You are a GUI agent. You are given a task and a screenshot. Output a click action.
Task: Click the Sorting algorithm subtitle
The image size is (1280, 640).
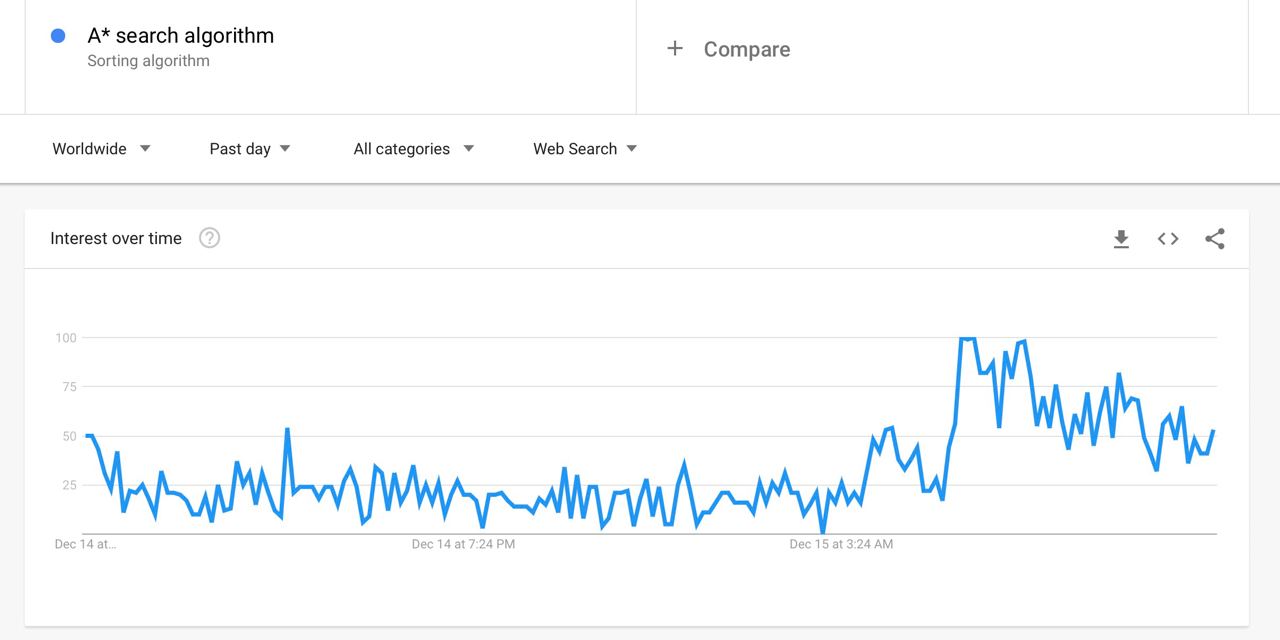[148, 61]
